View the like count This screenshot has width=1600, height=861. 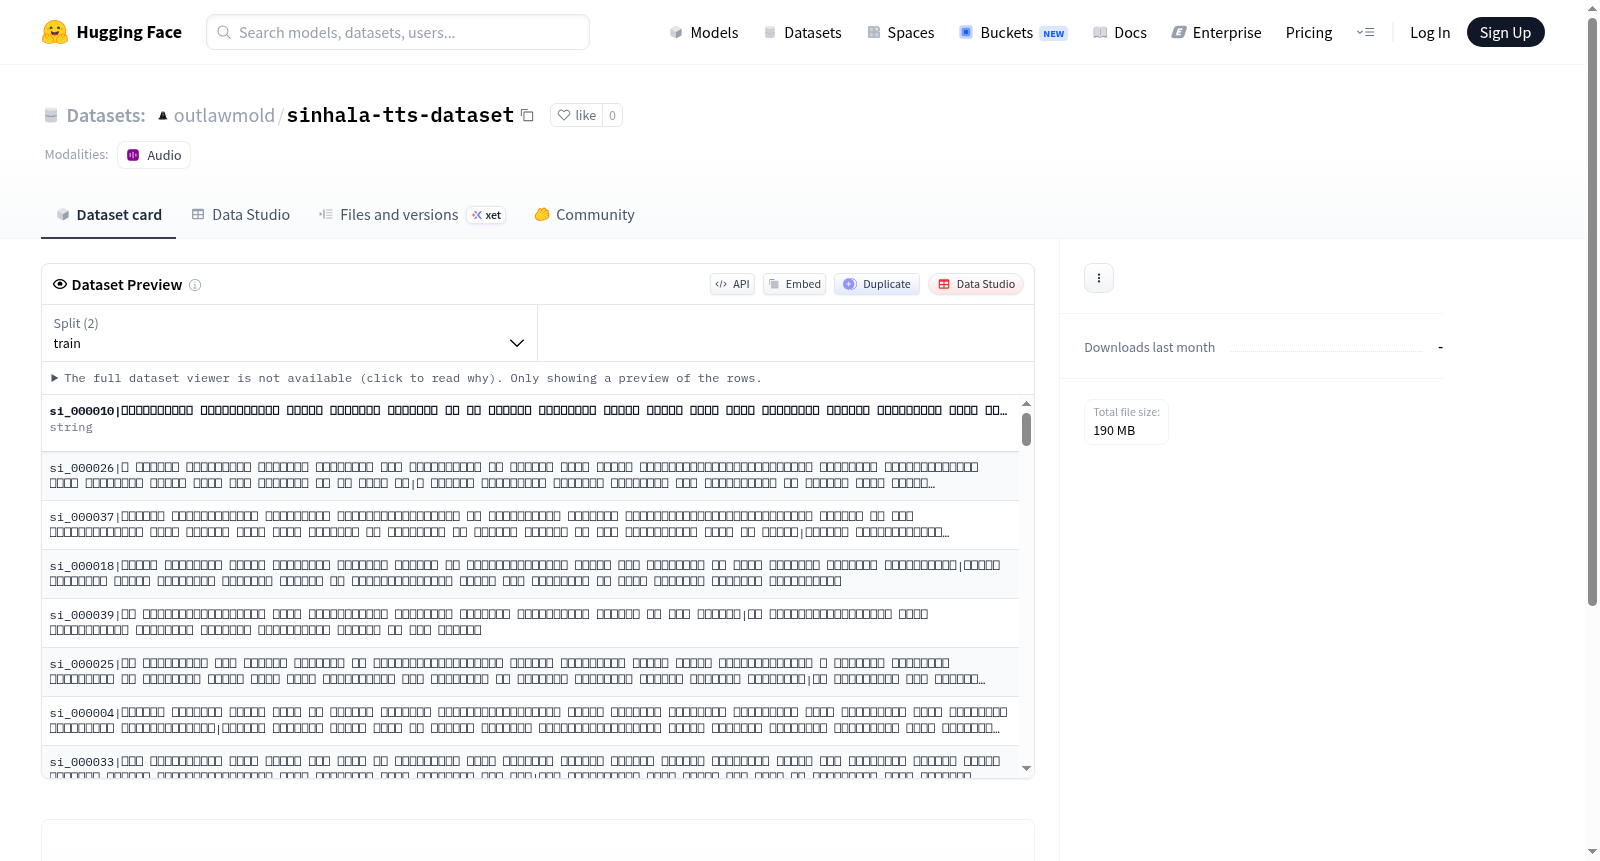pos(612,115)
